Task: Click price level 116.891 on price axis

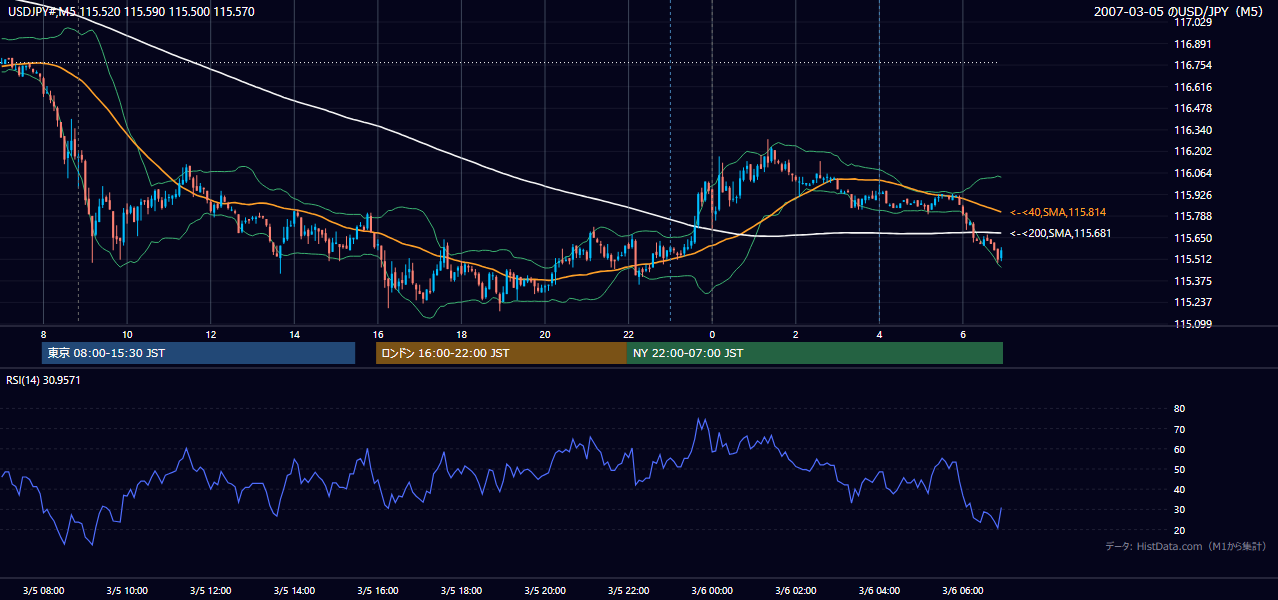Action: pos(1192,44)
